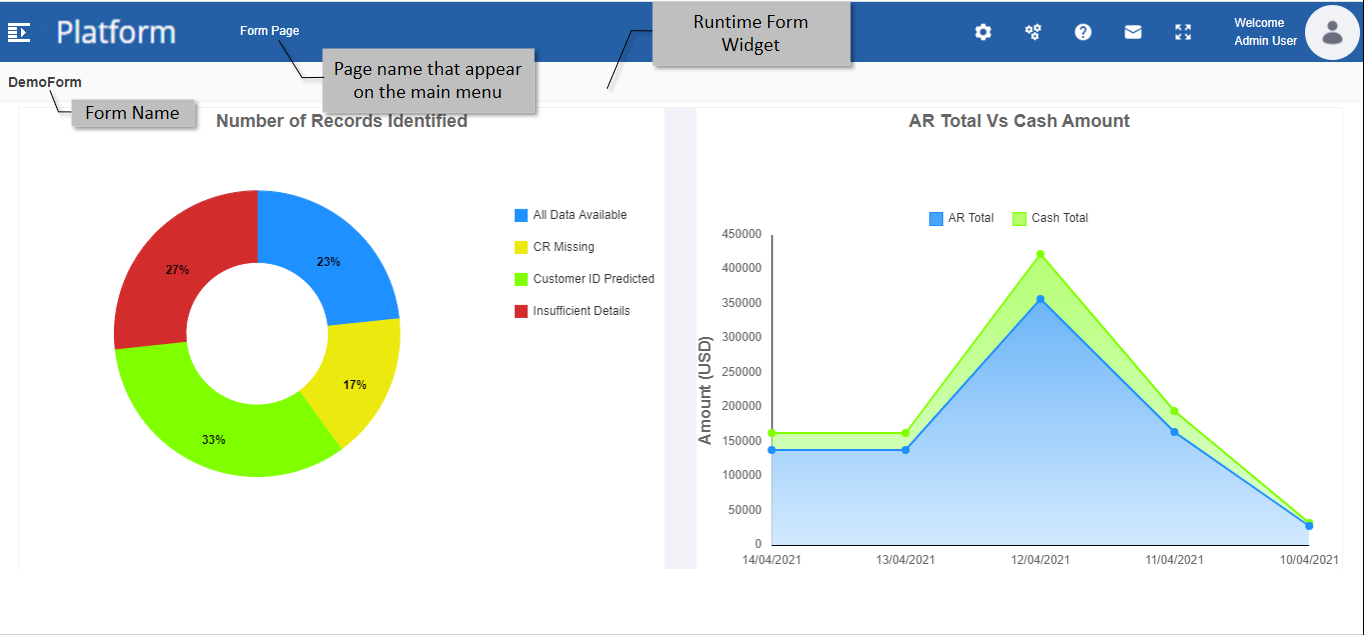Click AR Total data point at 12/04/2021
Image resolution: width=1364 pixels, height=635 pixels.
click(1040, 299)
